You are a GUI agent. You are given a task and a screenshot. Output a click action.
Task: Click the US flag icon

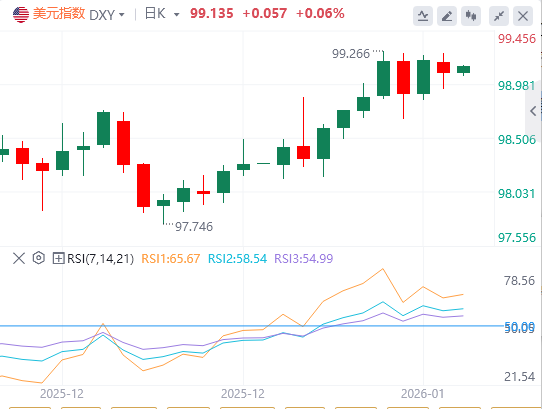pyautogui.click(x=21, y=15)
